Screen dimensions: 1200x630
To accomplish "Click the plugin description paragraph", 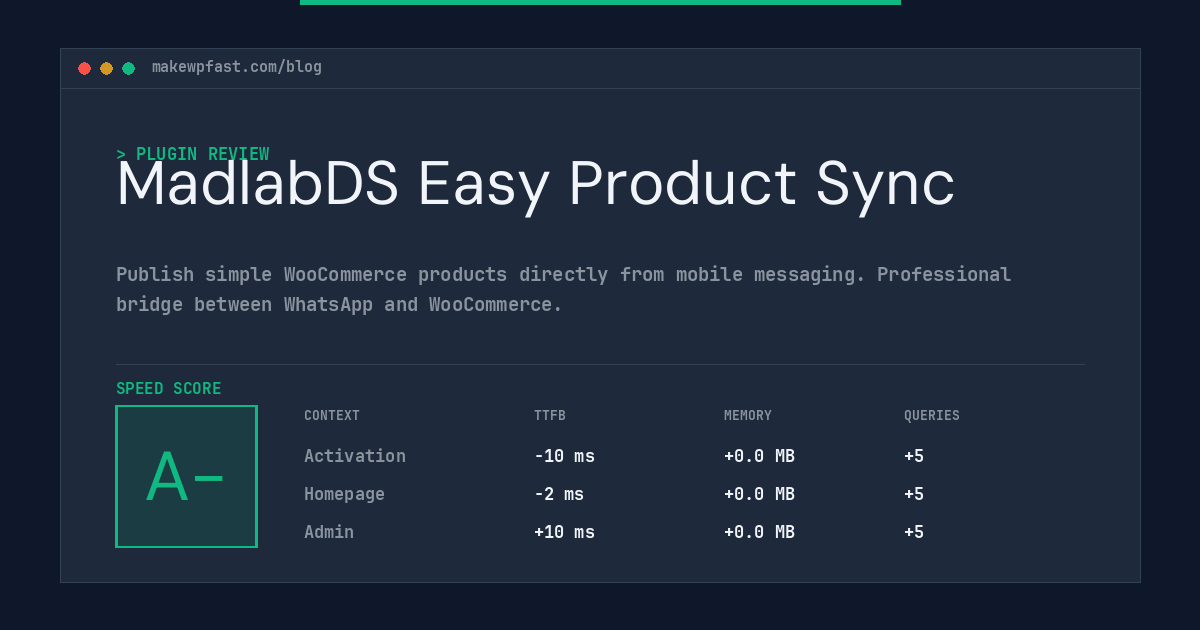I will [563, 289].
